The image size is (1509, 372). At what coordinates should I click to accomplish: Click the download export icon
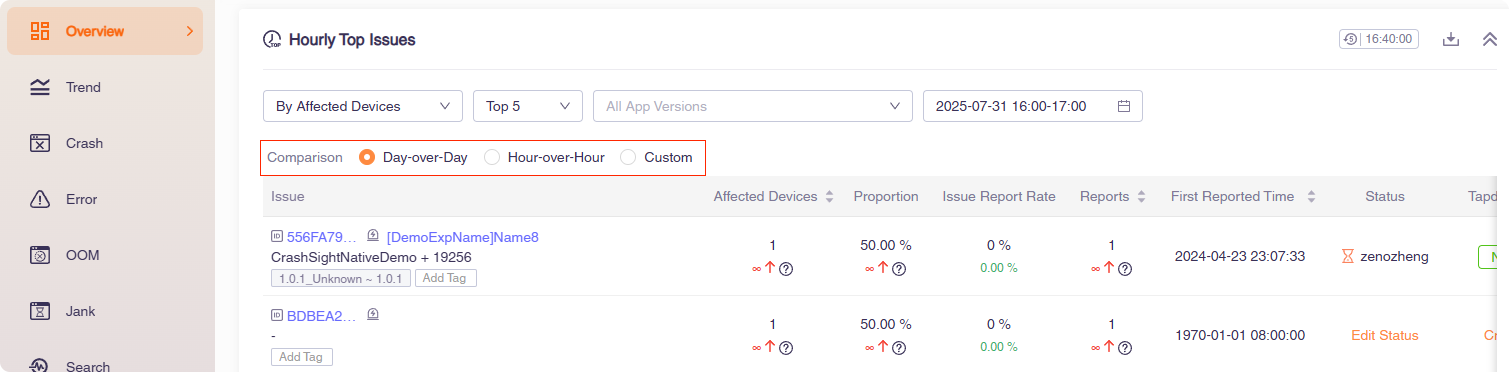click(x=1451, y=39)
